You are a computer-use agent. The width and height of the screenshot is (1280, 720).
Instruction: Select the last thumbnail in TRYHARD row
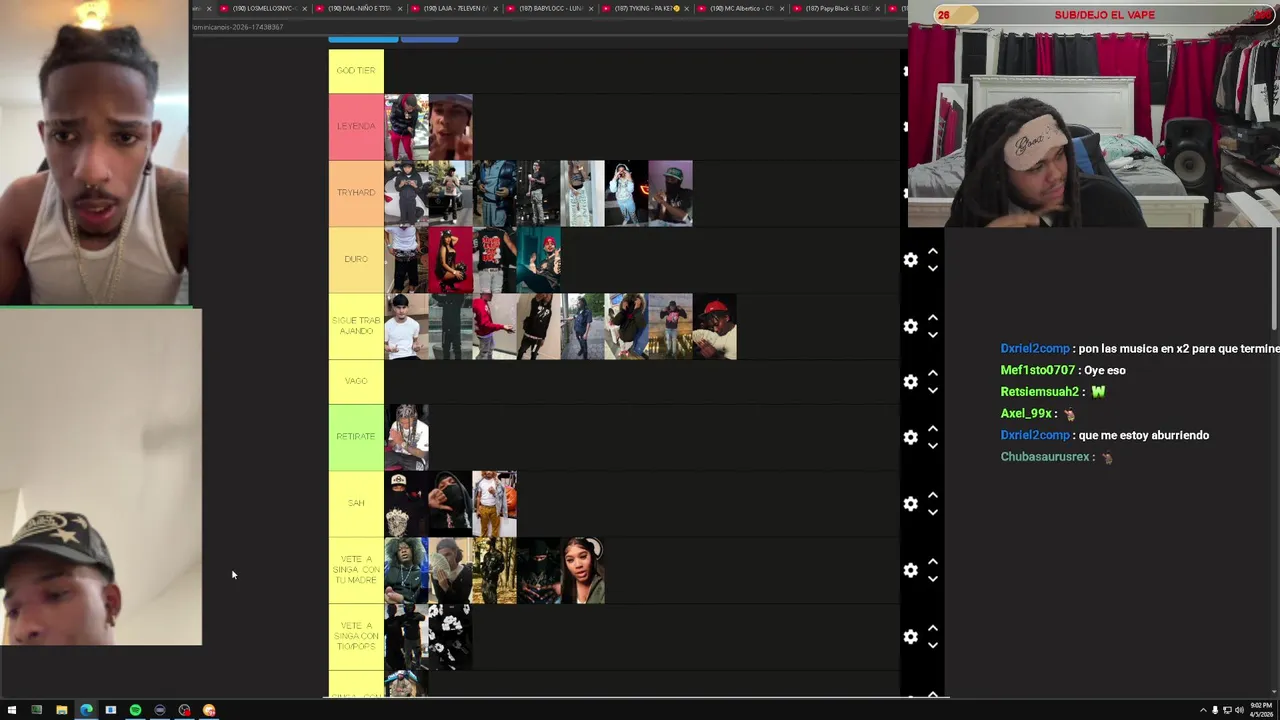point(670,193)
